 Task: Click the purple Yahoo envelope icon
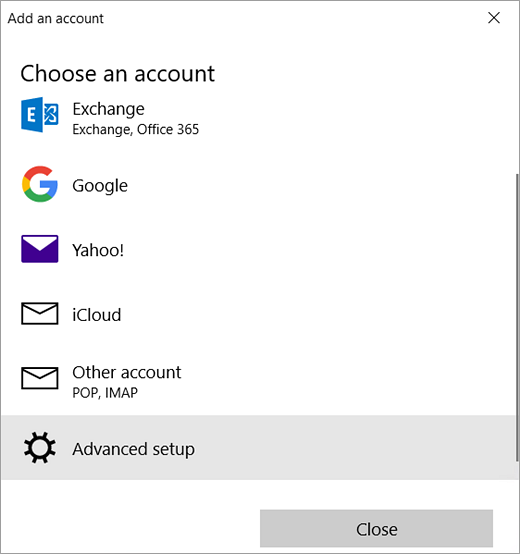(40, 249)
